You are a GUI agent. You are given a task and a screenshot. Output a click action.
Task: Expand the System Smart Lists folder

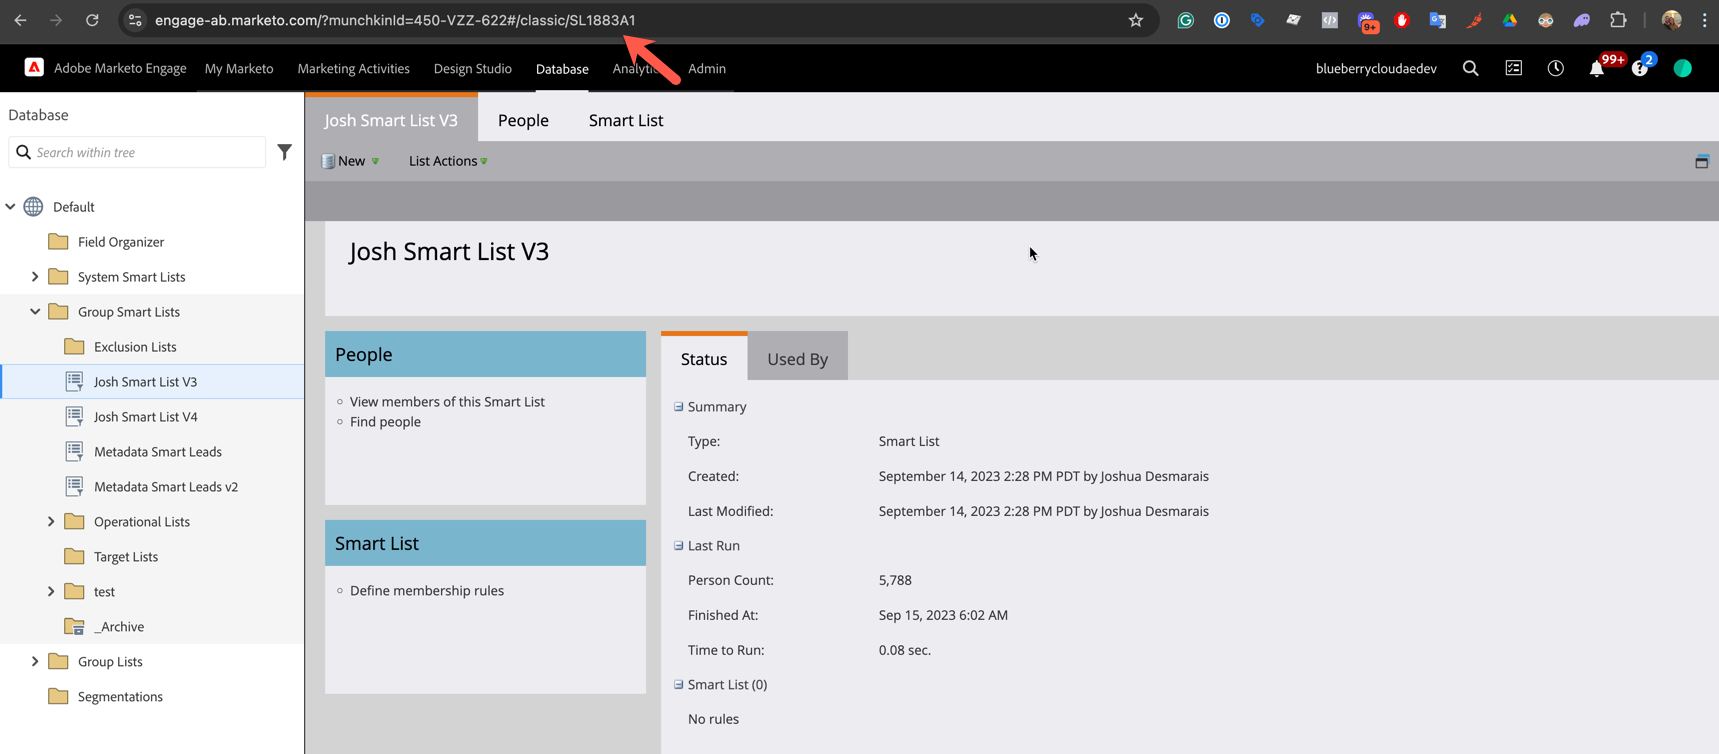click(35, 277)
